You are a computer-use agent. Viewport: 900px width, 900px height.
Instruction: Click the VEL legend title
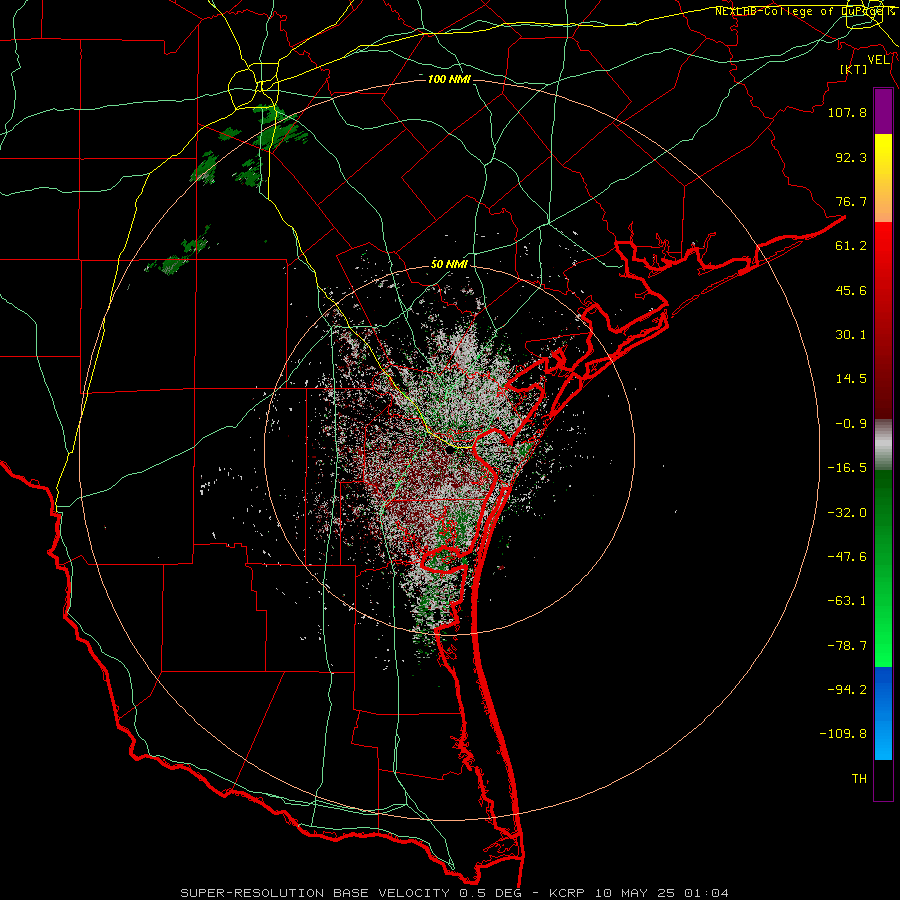coord(879,60)
